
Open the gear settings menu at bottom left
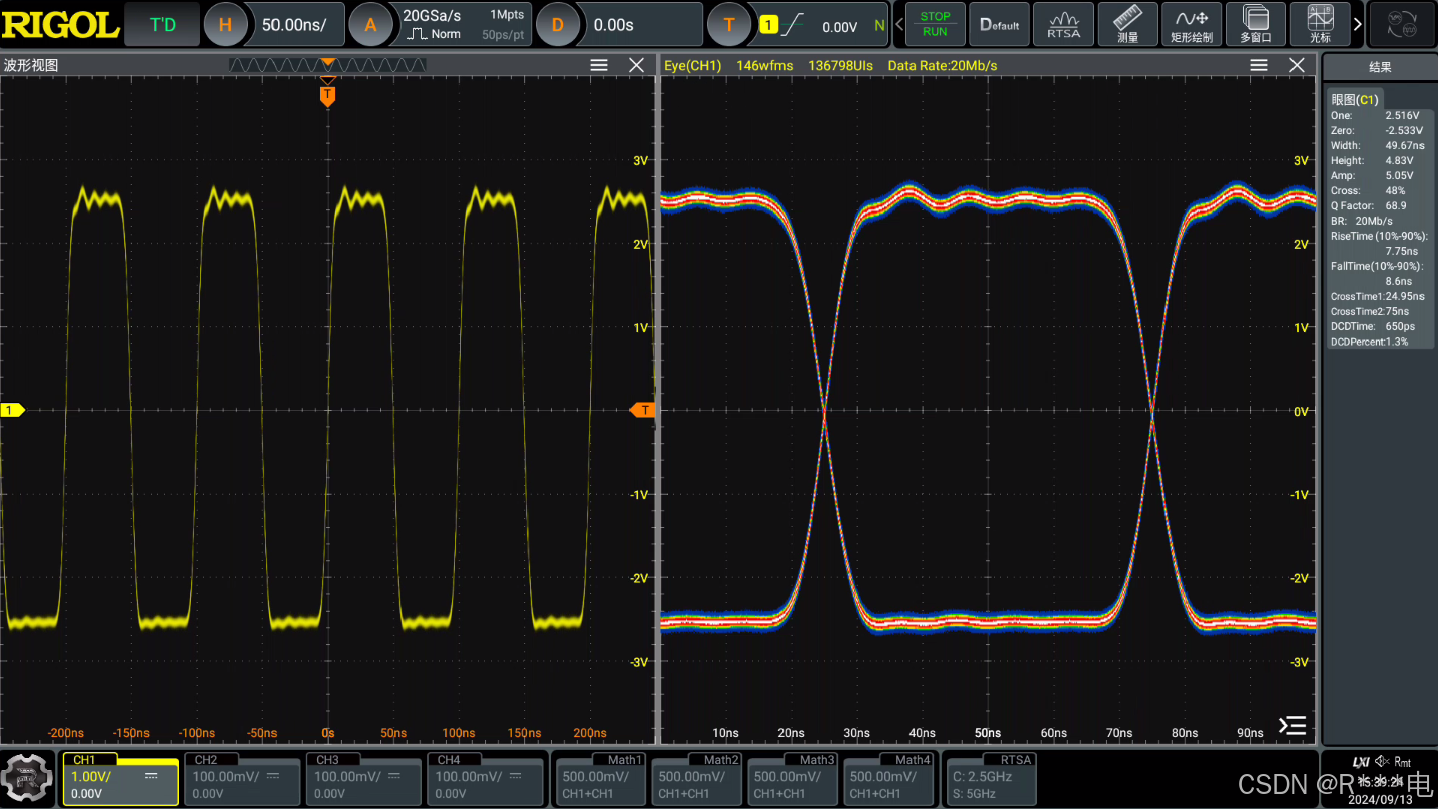coord(28,778)
